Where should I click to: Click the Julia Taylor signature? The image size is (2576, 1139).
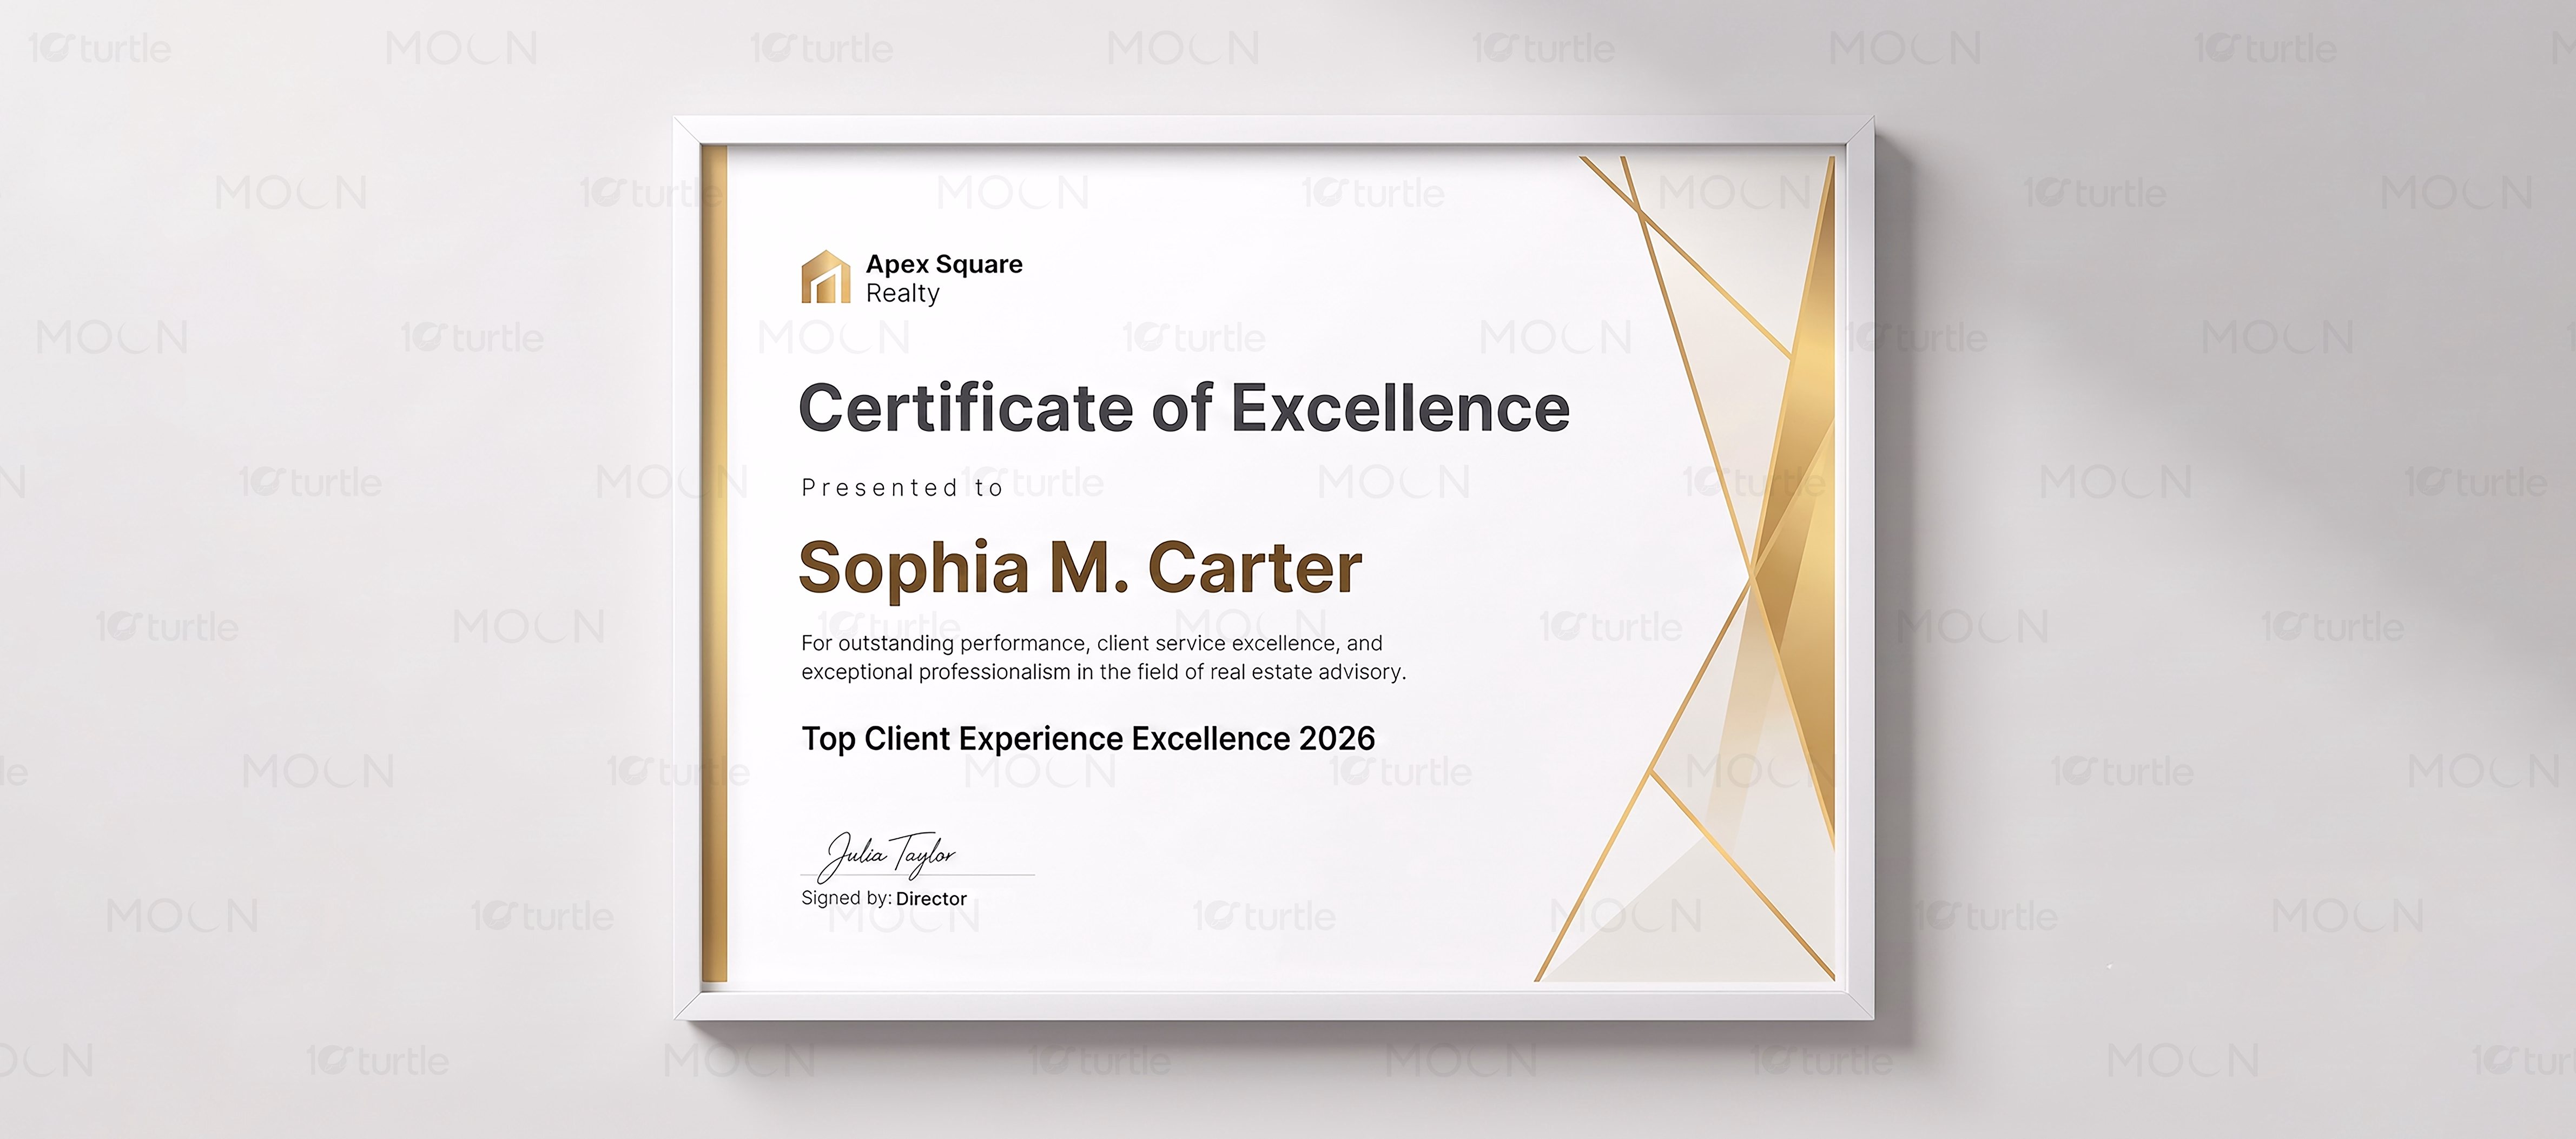(888, 855)
